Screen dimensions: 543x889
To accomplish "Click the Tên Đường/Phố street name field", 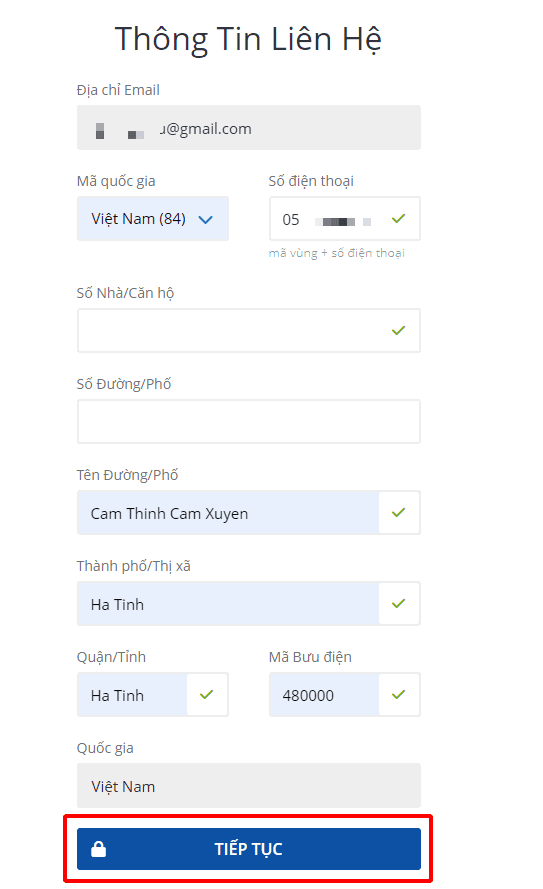I will tap(249, 513).
